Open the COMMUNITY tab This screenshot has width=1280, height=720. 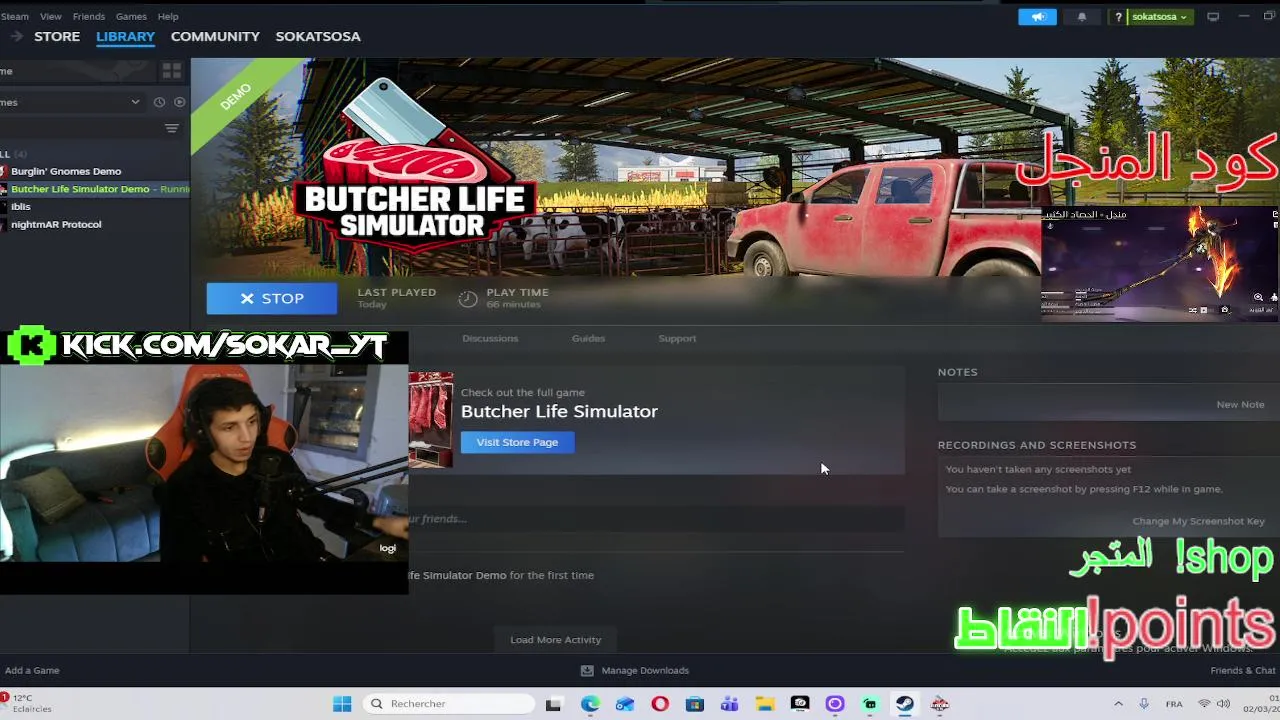(x=215, y=36)
